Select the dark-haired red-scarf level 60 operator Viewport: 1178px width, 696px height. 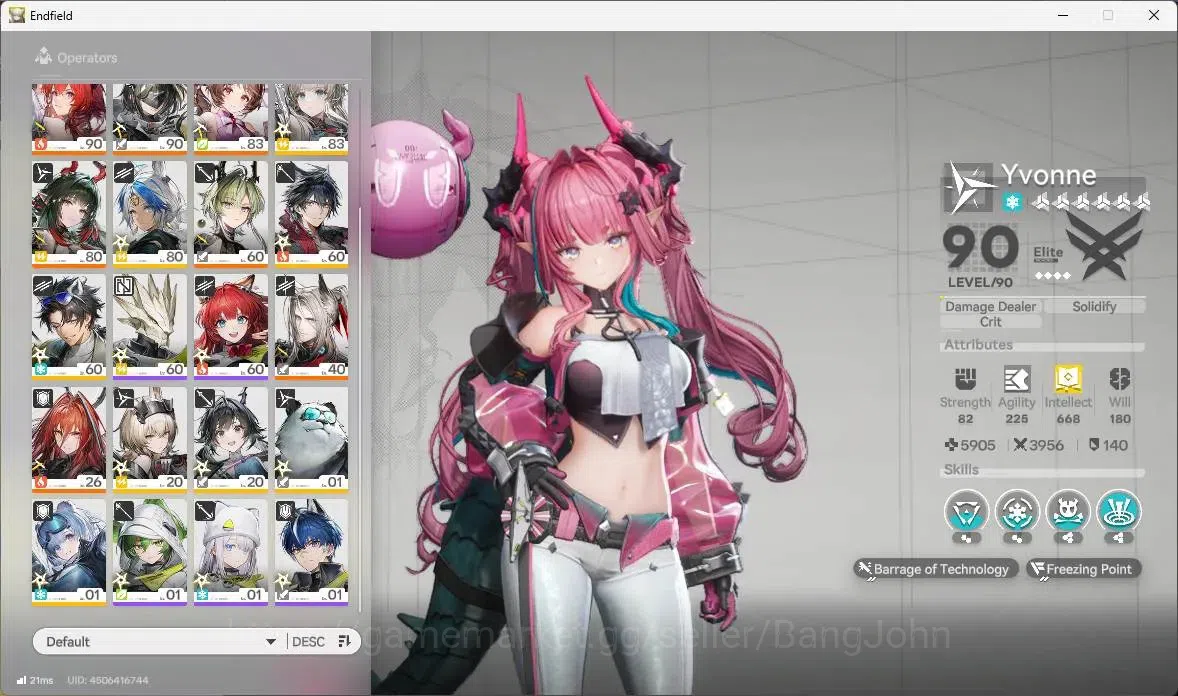click(x=312, y=213)
